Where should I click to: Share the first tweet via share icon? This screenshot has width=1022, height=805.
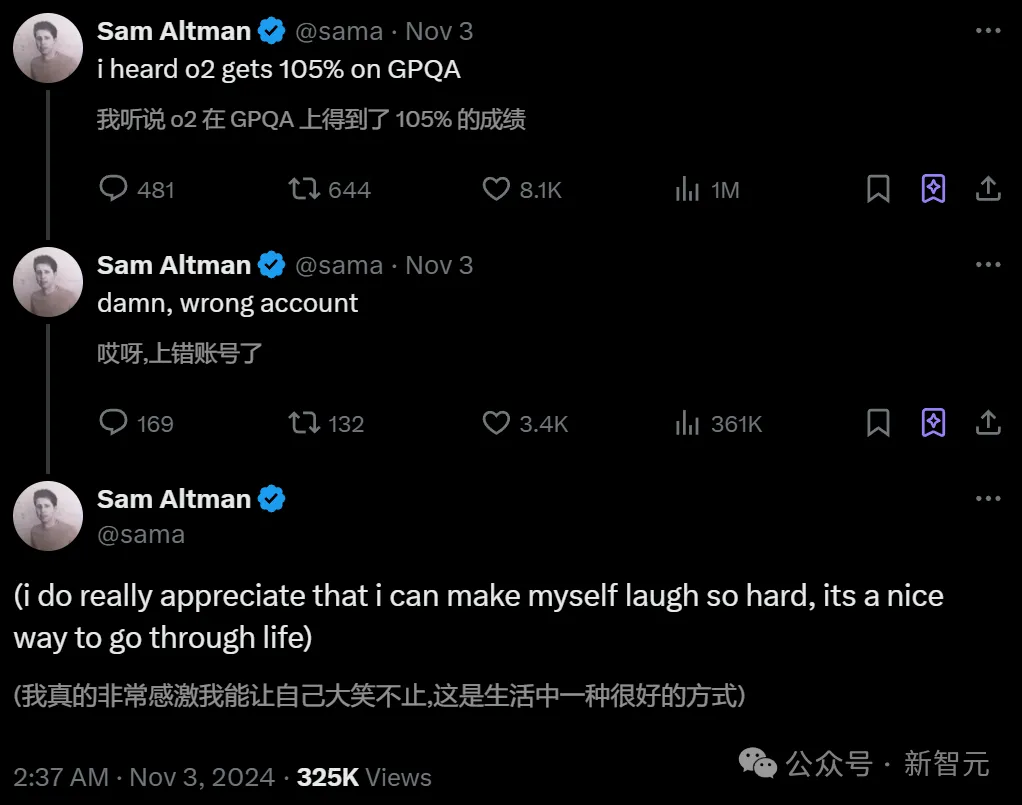pos(988,188)
